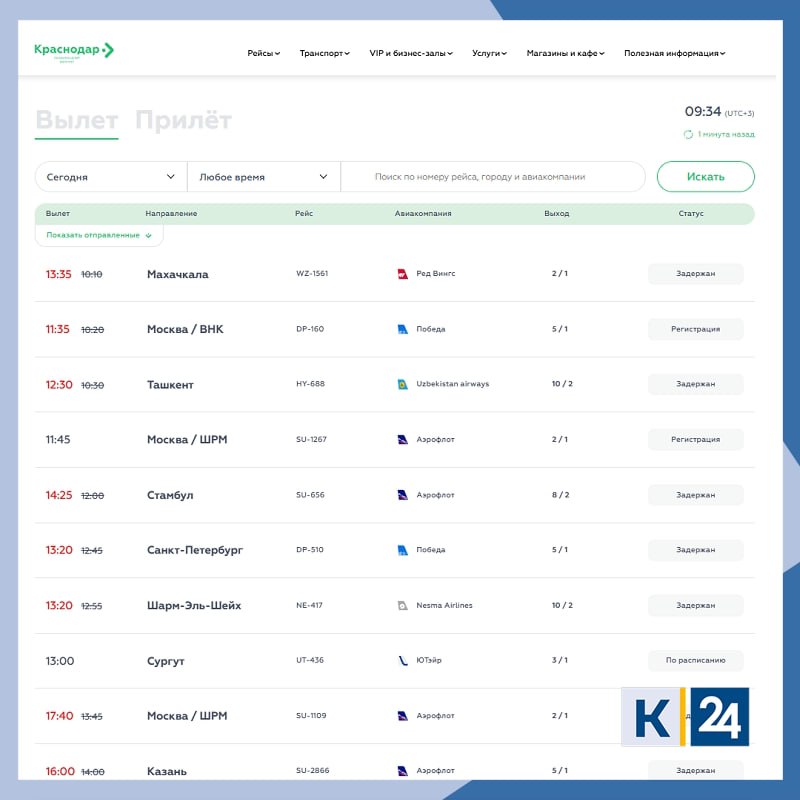
Task: Click the Red Wings airline icon
Action: click(x=403, y=274)
